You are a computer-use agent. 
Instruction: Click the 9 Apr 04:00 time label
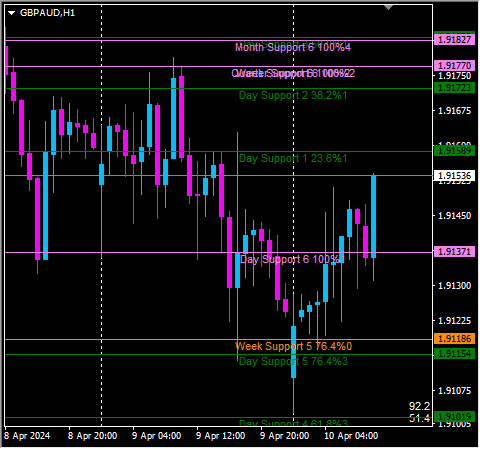point(157,436)
